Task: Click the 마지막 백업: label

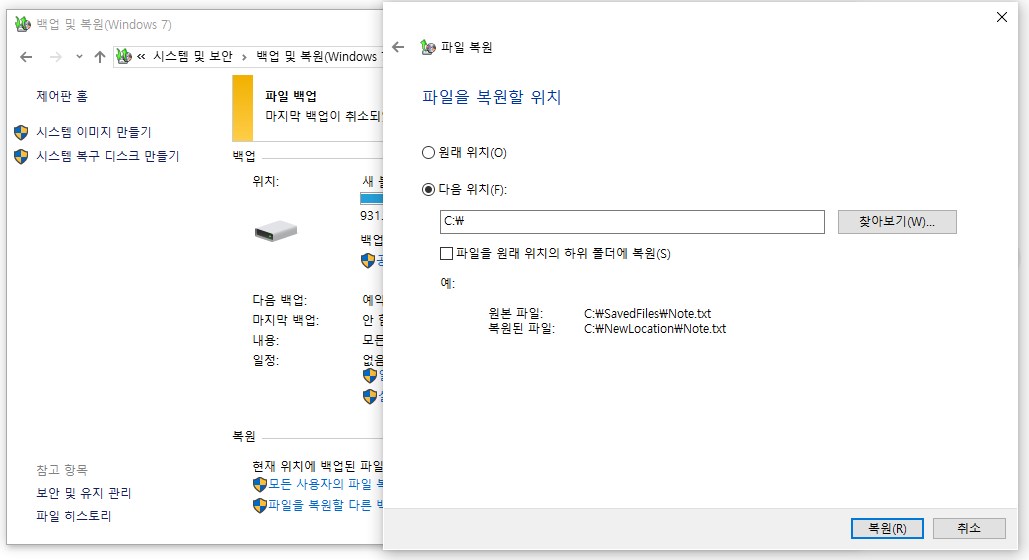Action: (285, 320)
